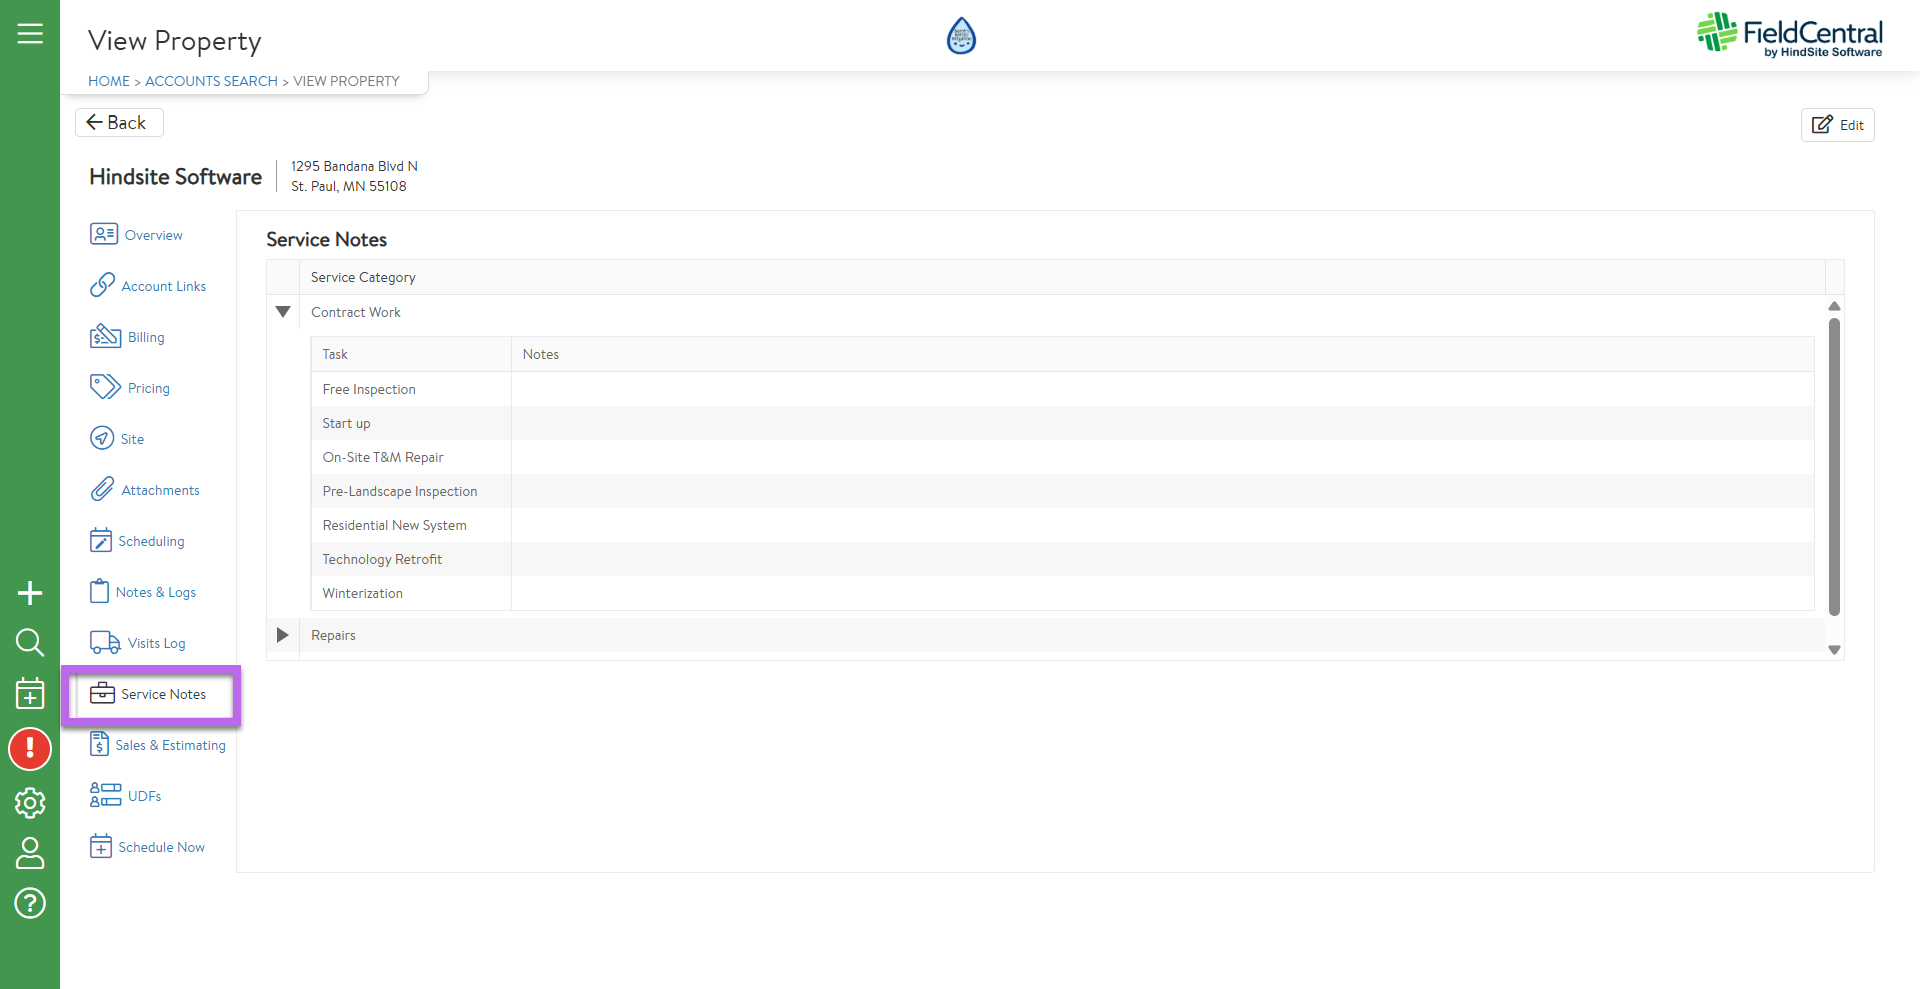Screen dimensions: 1920x989
Task: Expand the Repairs category
Action: pos(283,635)
